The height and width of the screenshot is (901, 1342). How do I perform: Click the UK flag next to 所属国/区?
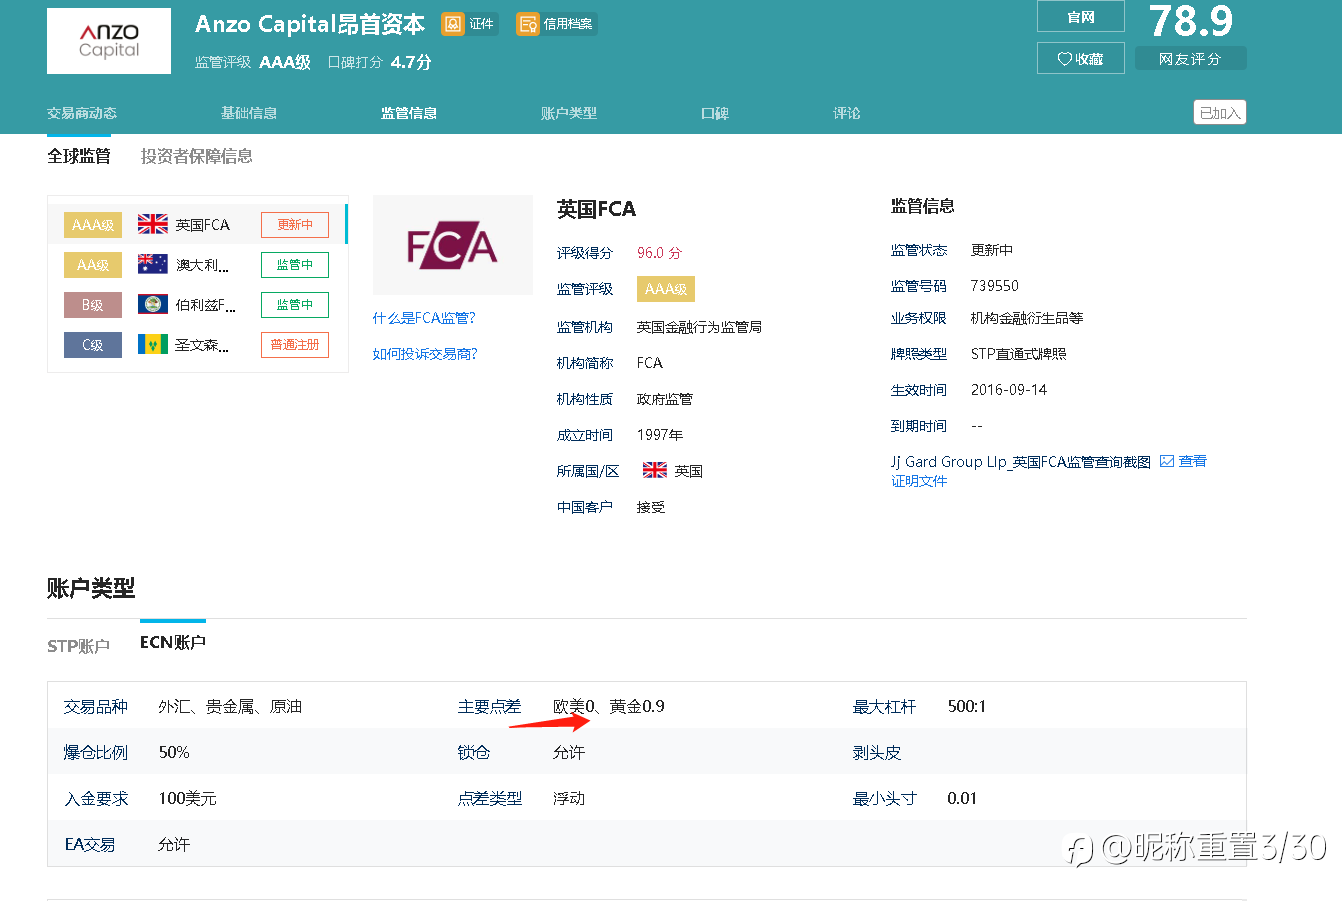tap(655, 470)
